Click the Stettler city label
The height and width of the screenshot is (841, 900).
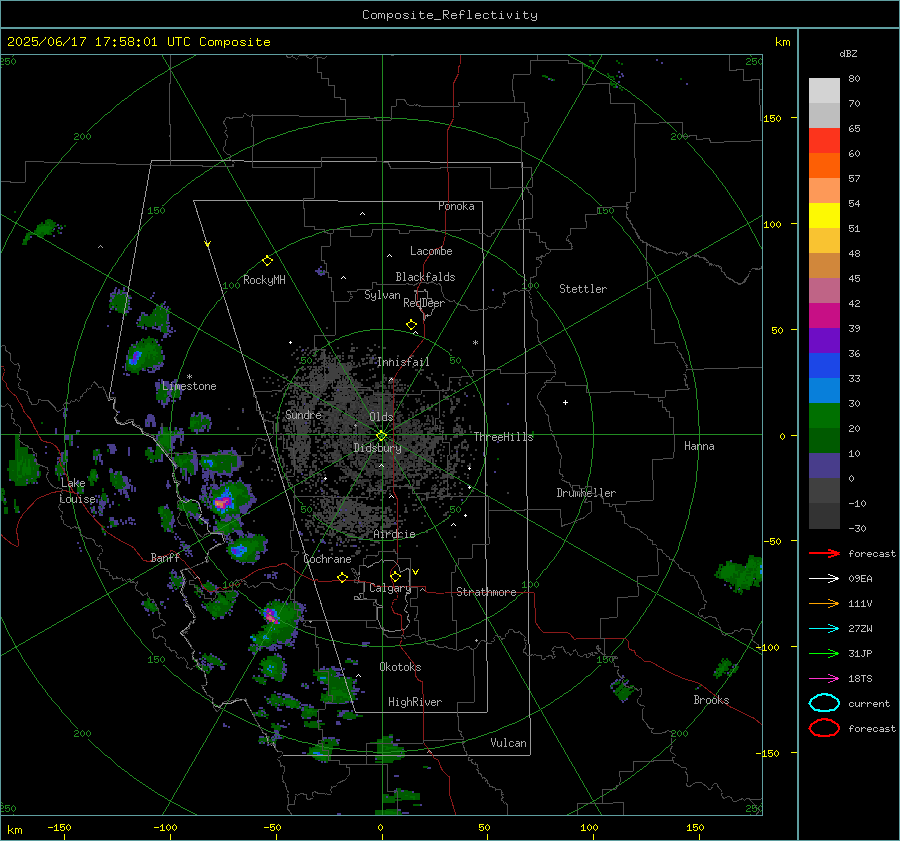tap(583, 289)
